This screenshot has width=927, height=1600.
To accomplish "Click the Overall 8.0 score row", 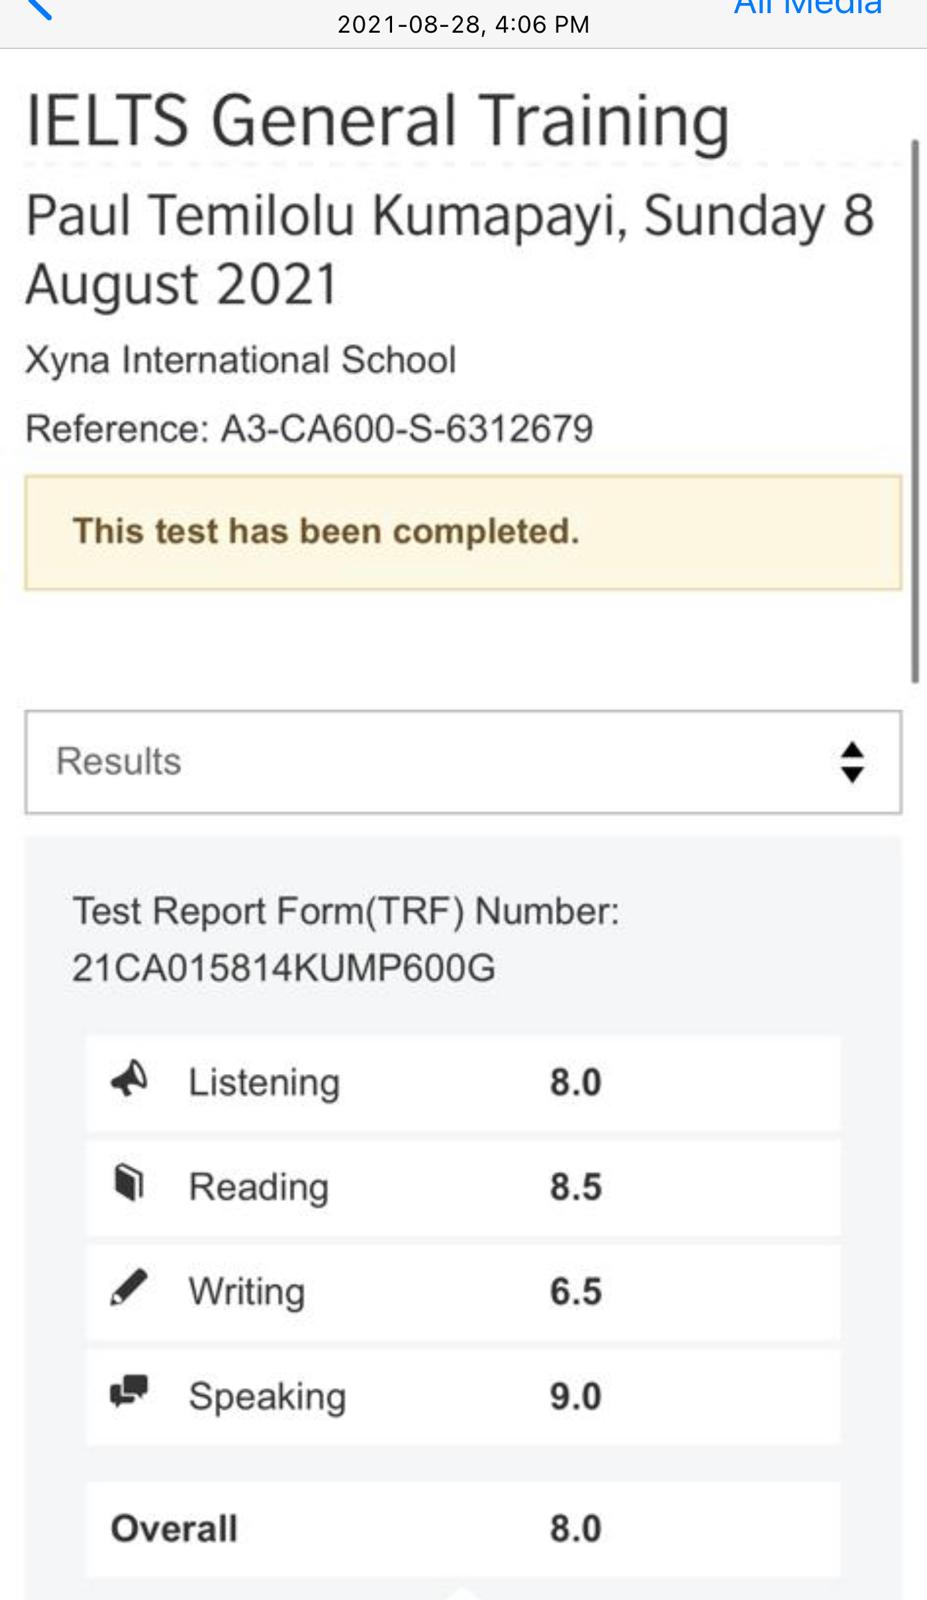I will point(463,1529).
